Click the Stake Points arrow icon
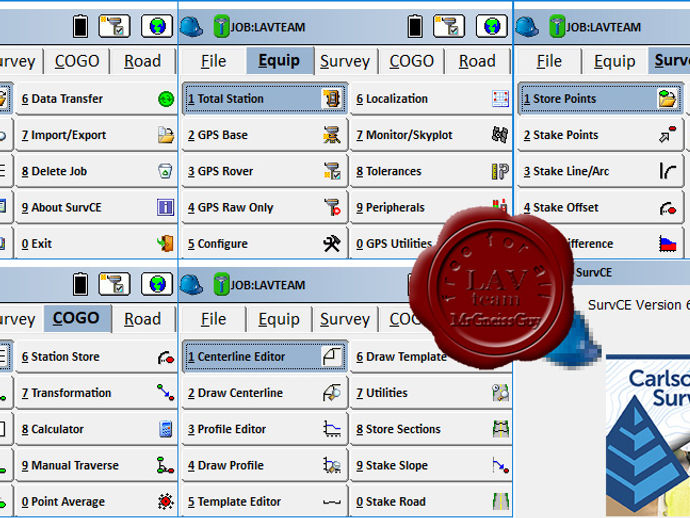 coord(668,135)
